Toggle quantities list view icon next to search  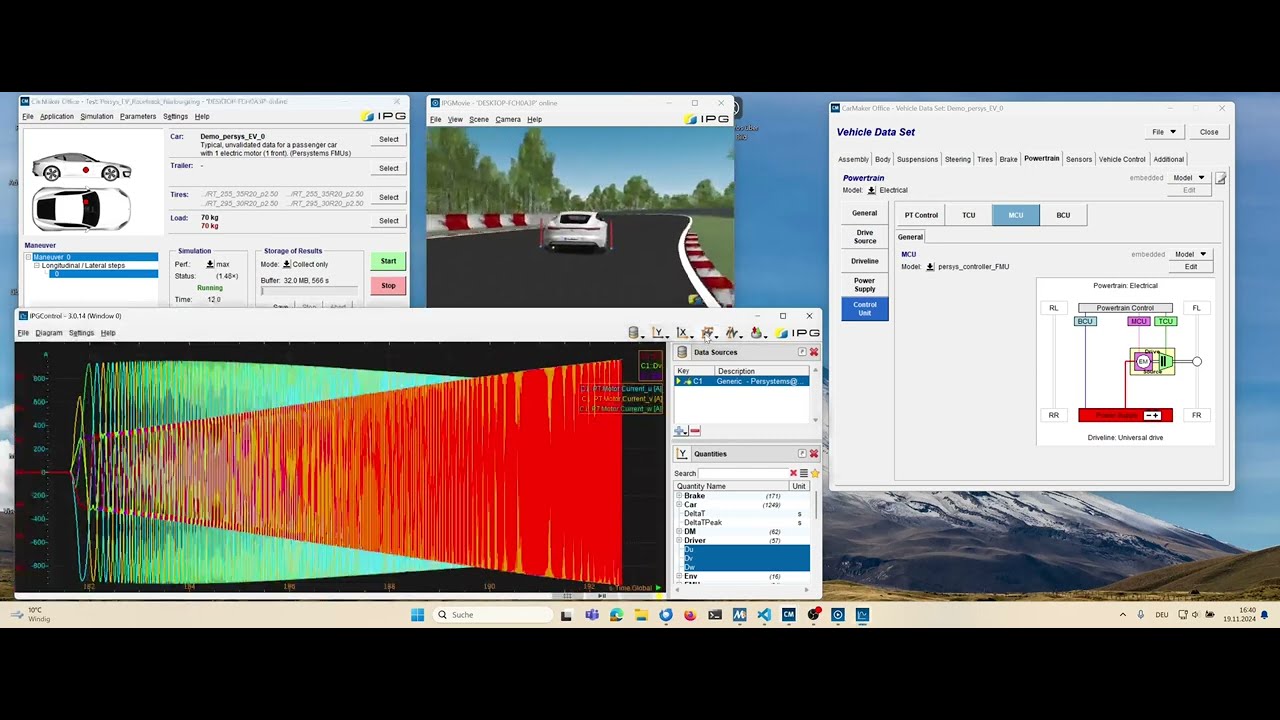pyautogui.click(x=804, y=473)
